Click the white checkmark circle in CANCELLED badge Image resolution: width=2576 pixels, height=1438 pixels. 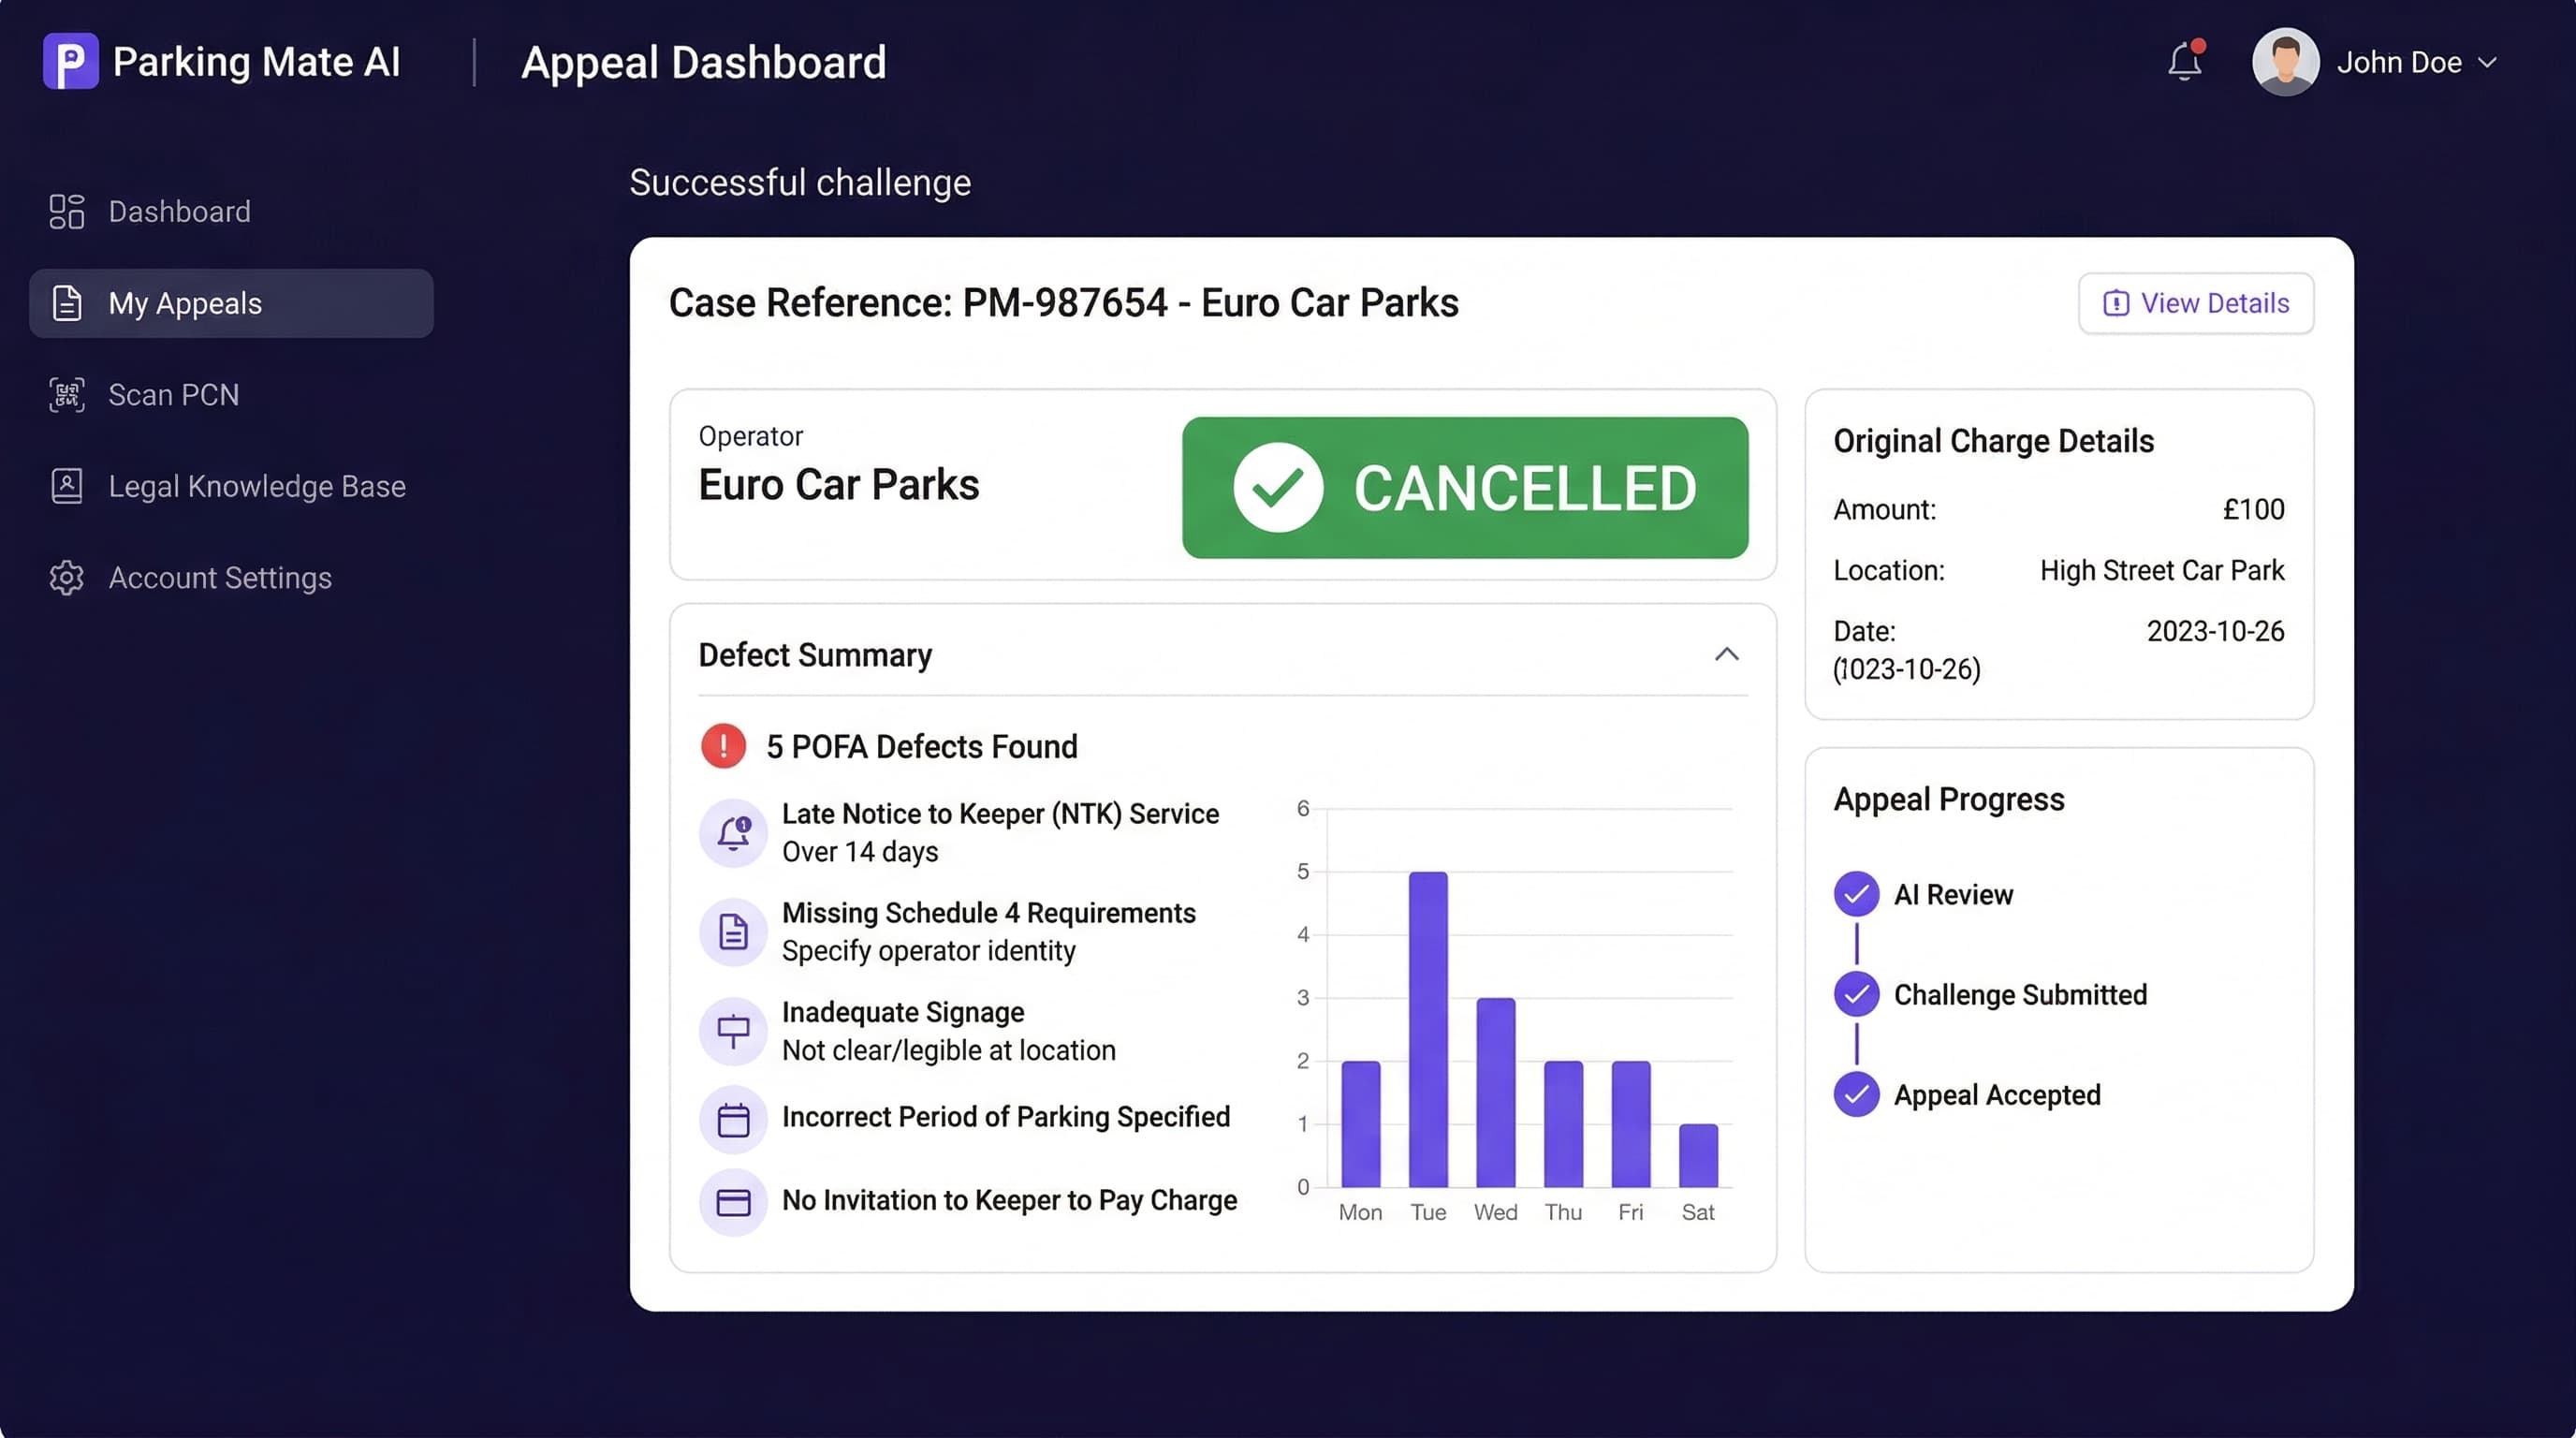tap(1277, 487)
